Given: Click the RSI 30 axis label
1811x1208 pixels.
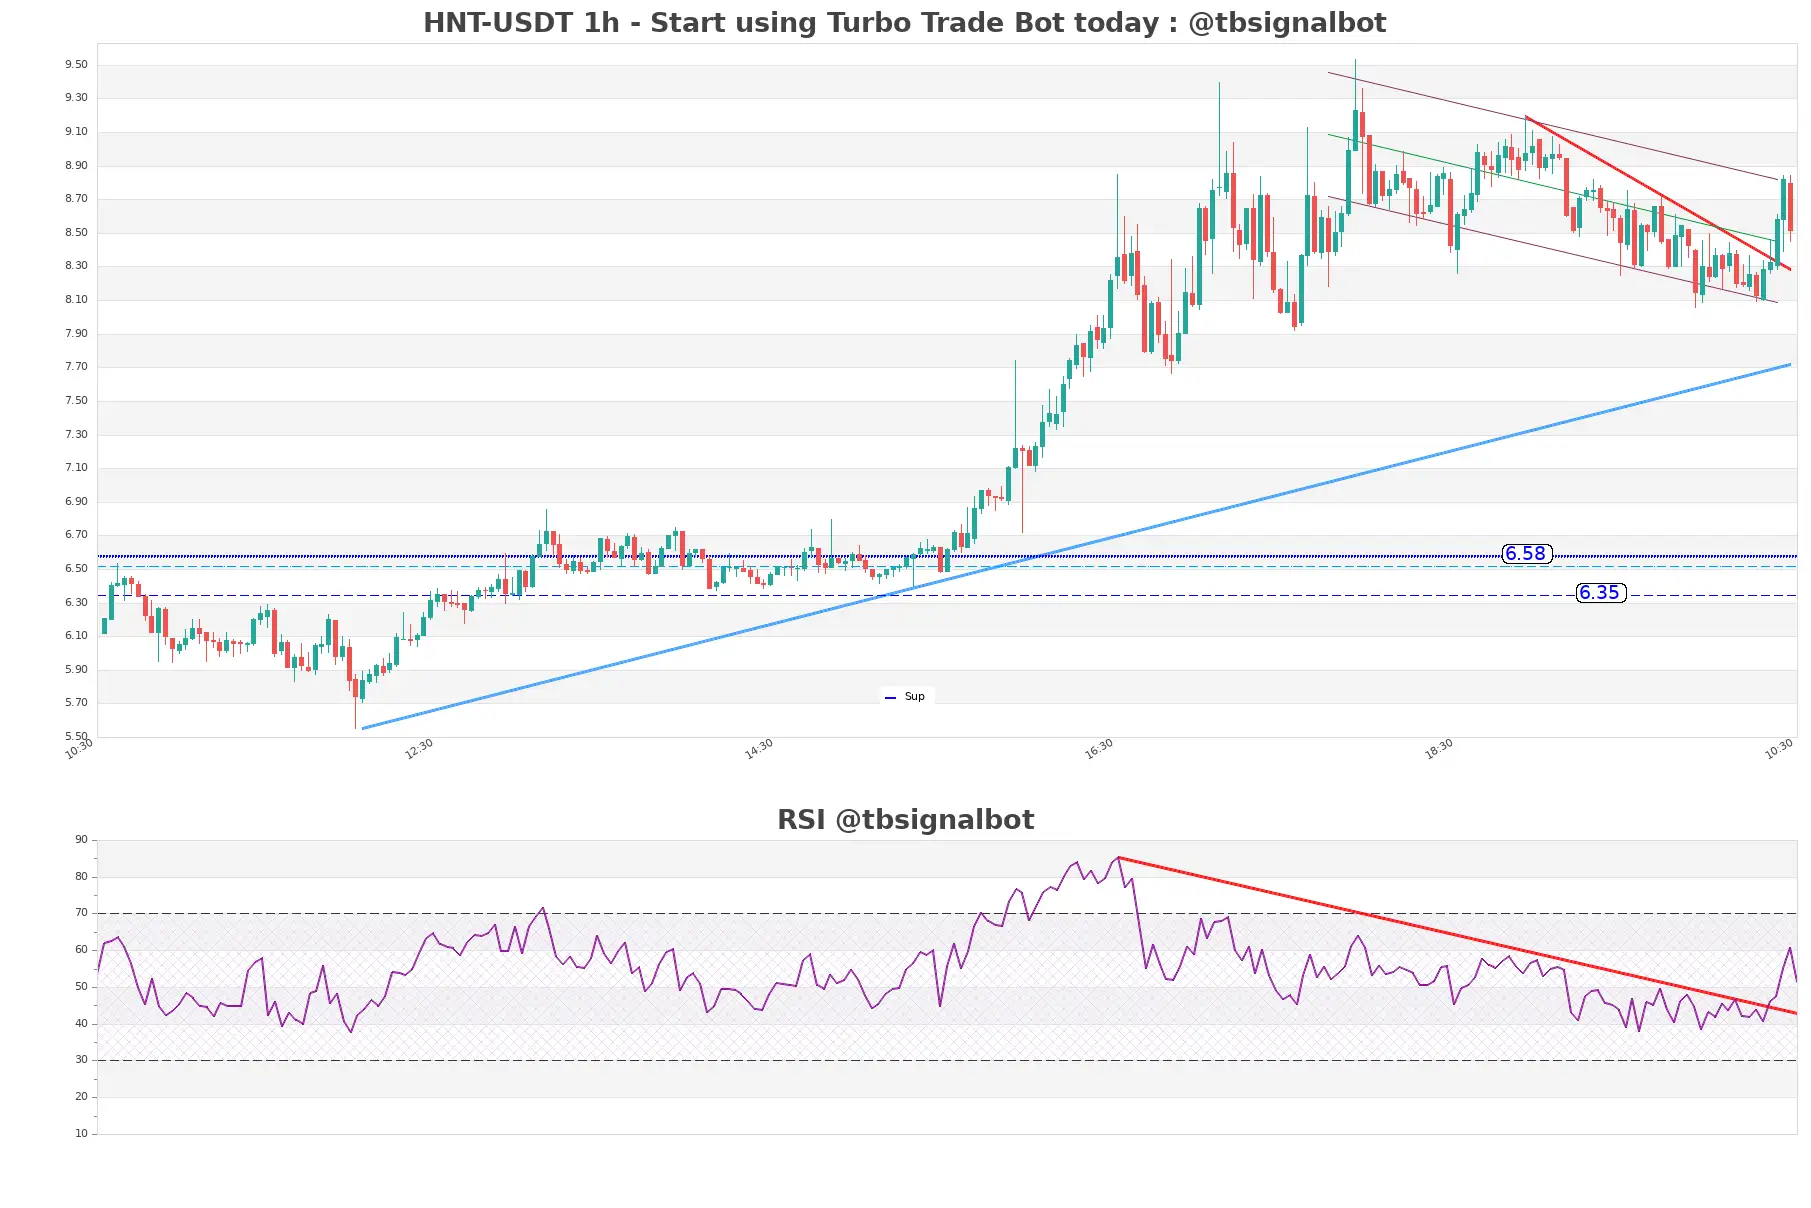Looking at the screenshot, I should pos(81,1060).
